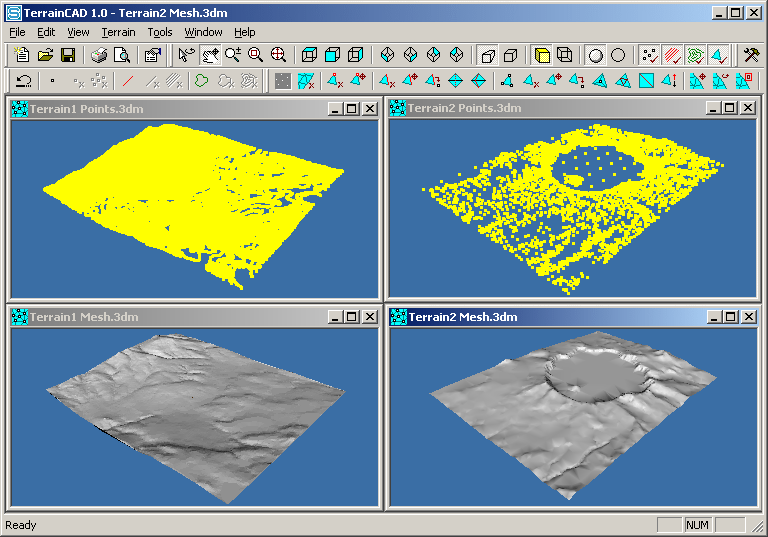The height and width of the screenshot is (537, 768).
Task: Maximize the Terrain2 Points.3dm child window
Action: pyautogui.click(x=730, y=108)
